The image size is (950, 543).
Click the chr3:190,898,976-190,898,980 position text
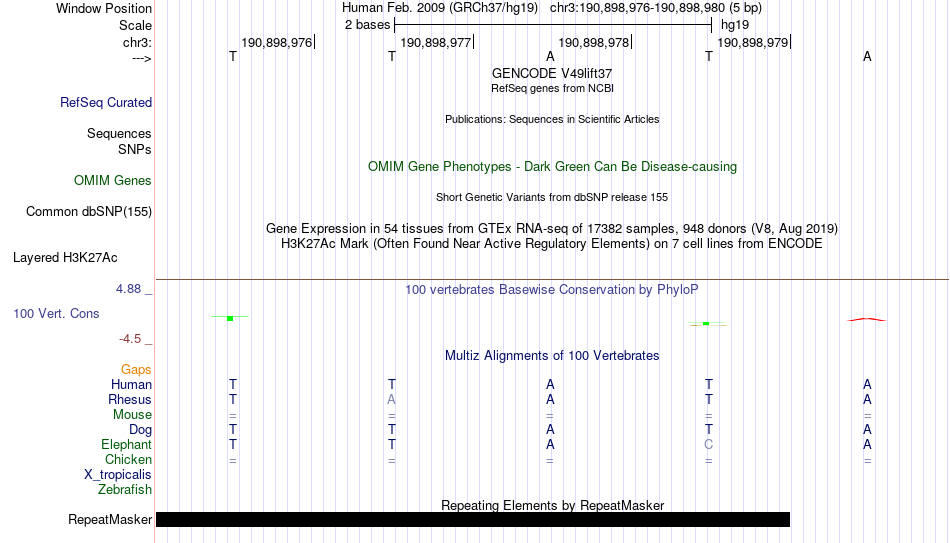click(x=656, y=8)
